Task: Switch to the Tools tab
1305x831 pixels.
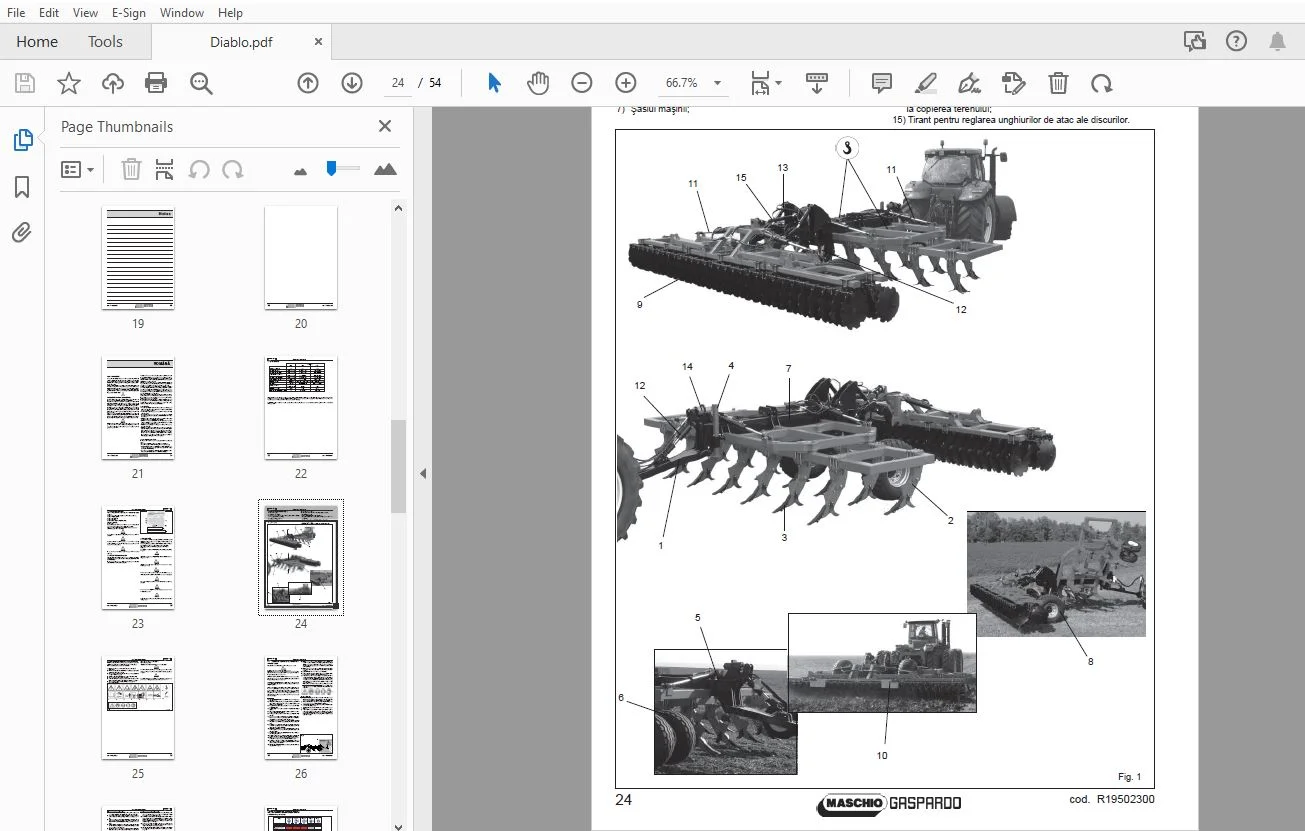Action: pyautogui.click(x=105, y=41)
